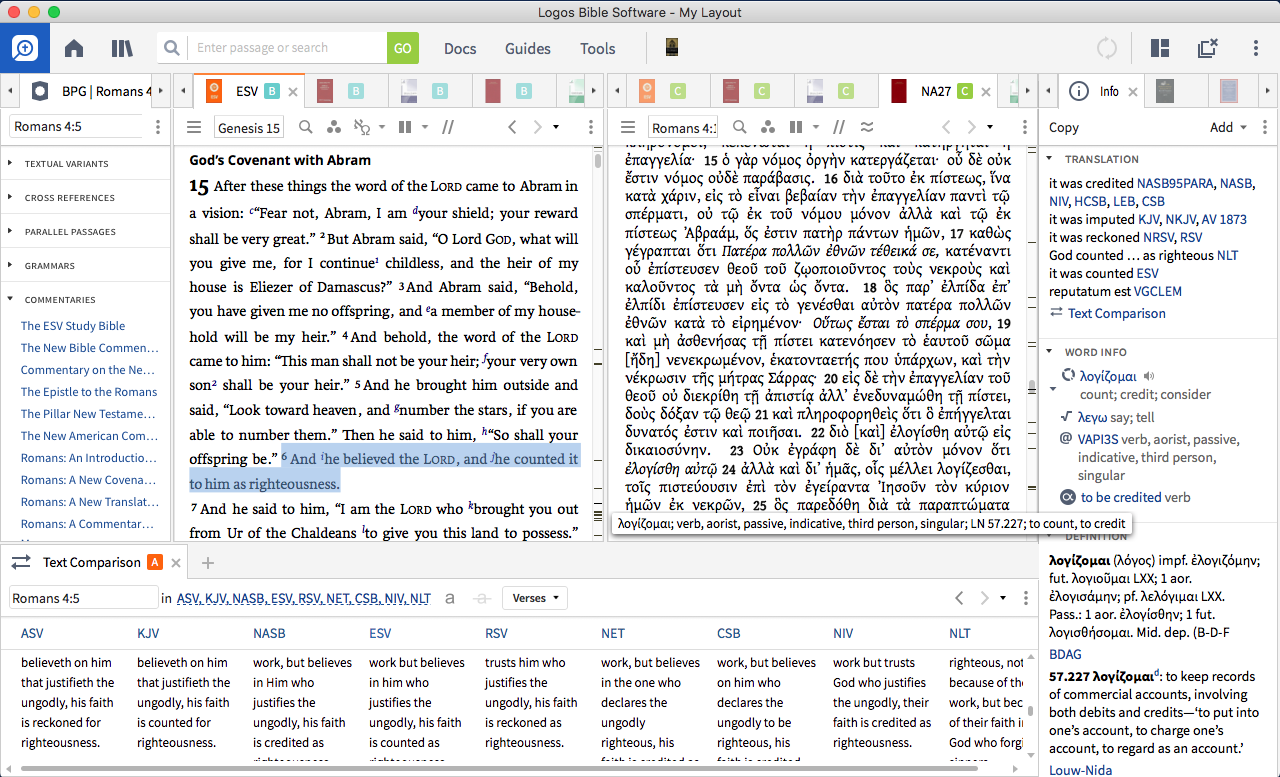This screenshot has height=777, width=1280.
Task: Toggle the link set C badge on NA27 tab
Action: 965,92
